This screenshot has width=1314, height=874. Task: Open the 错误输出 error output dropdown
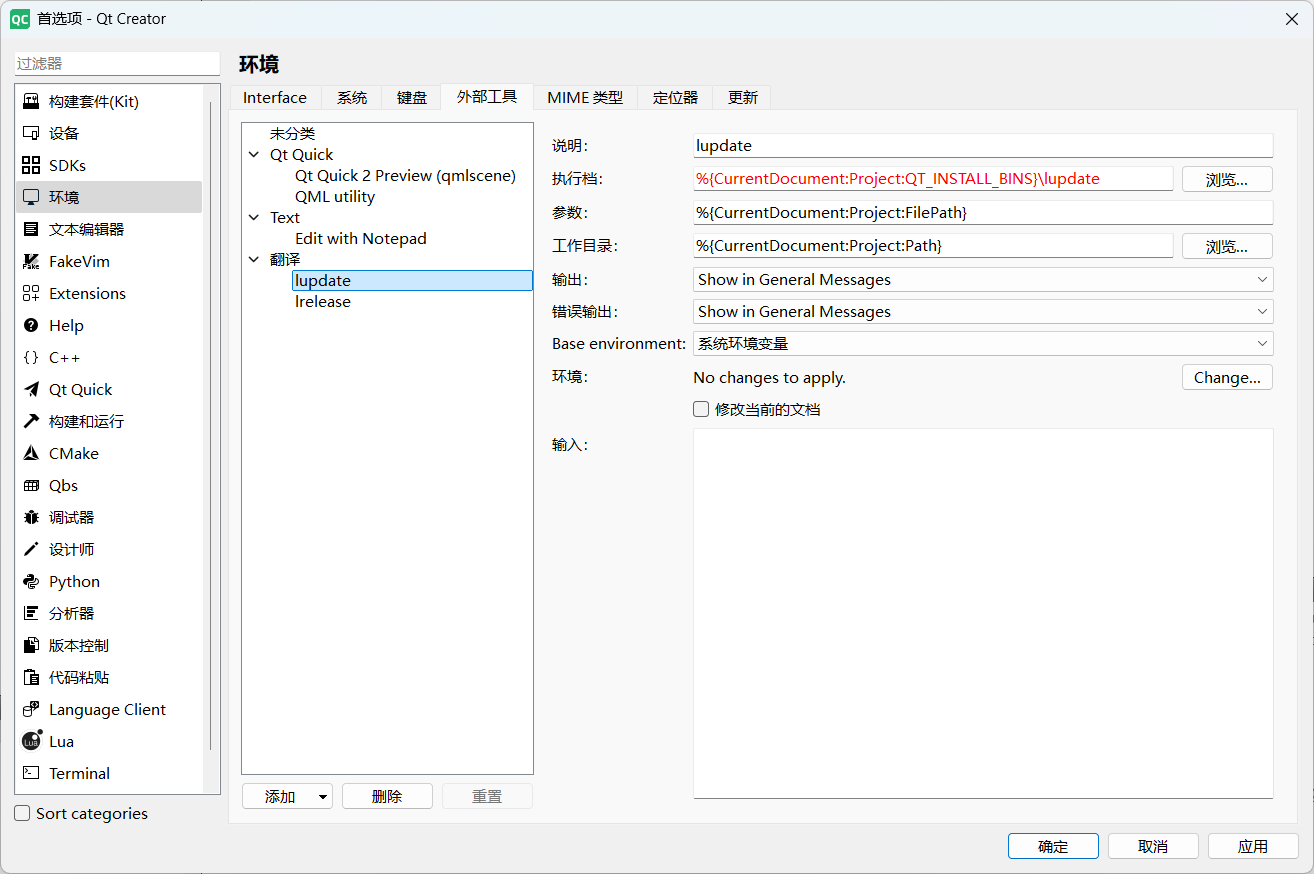pyautogui.click(x=983, y=312)
